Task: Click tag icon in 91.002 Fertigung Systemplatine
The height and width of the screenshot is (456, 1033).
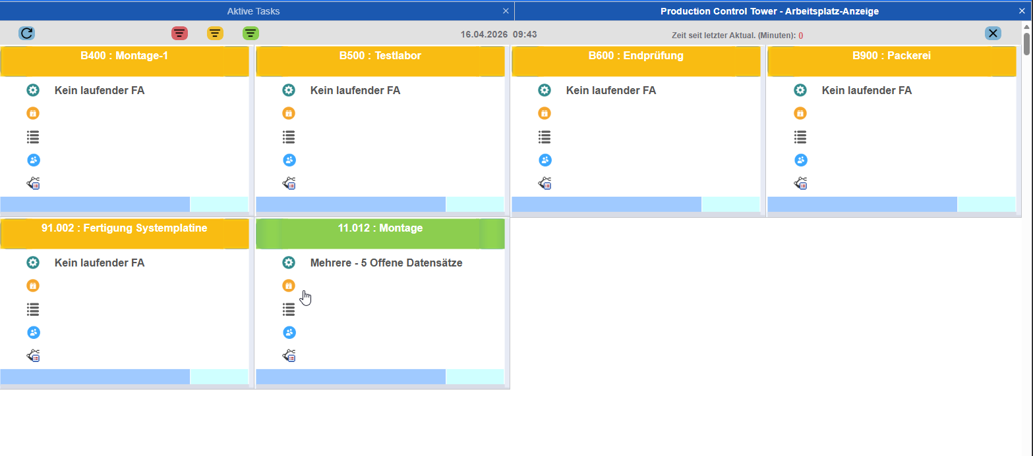Action: pos(33,356)
